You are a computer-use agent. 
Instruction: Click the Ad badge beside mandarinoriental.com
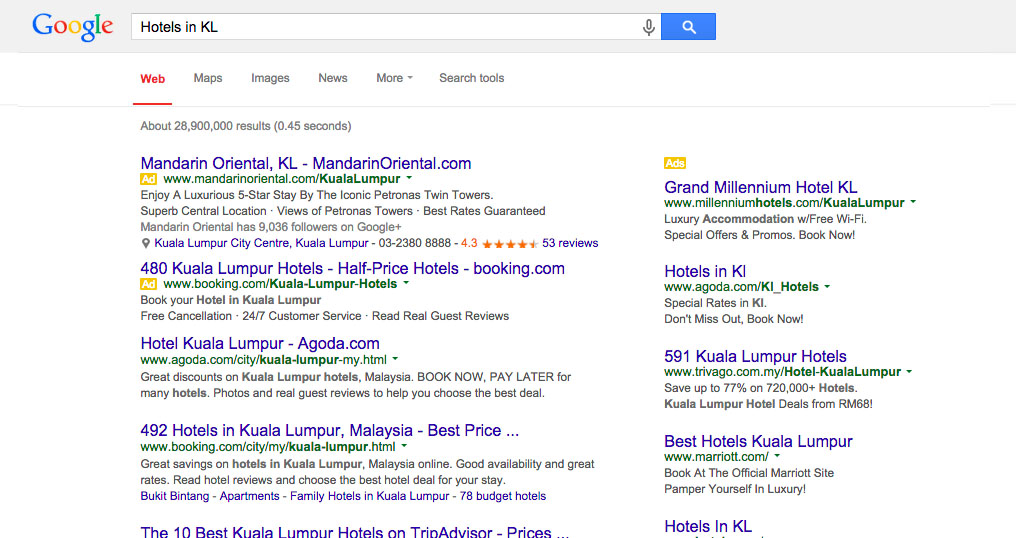[x=148, y=179]
